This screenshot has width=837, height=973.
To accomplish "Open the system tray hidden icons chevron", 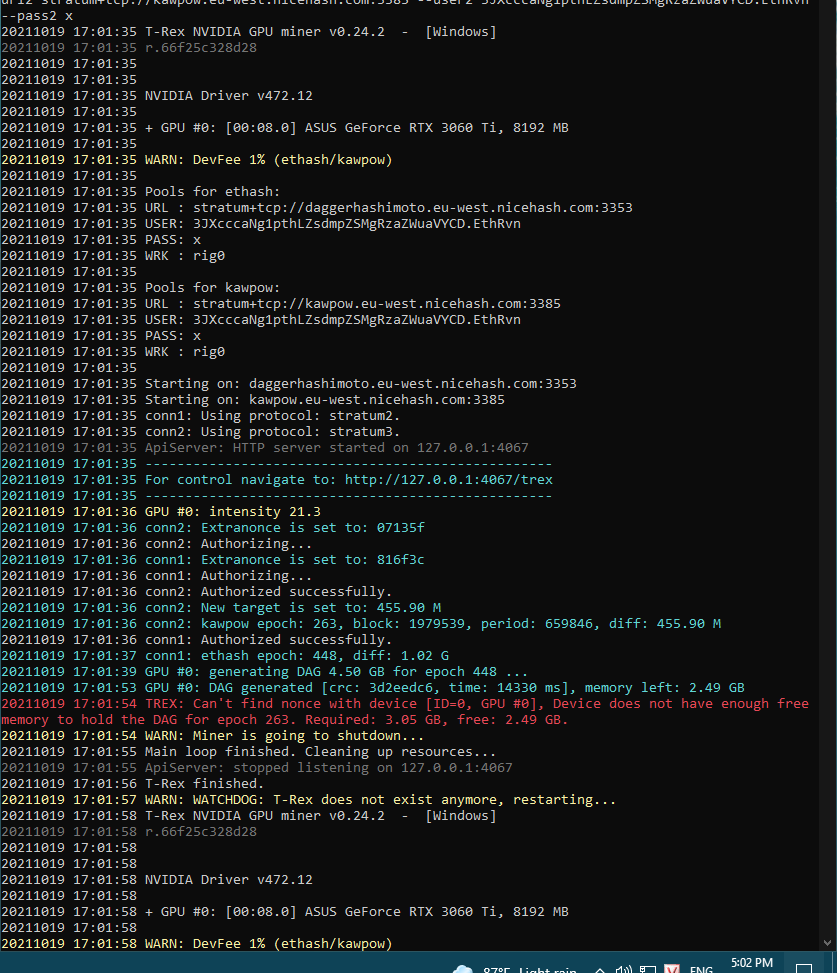I will pyautogui.click(x=599, y=970).
